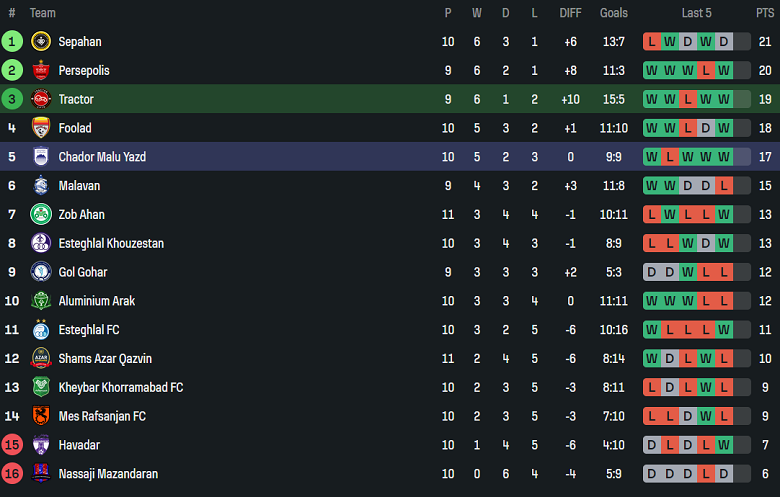Image resolution: width=780 pixels, height=497 pixels.
Task: Click Havadar's latest win badge
Action: coord(724,445)
